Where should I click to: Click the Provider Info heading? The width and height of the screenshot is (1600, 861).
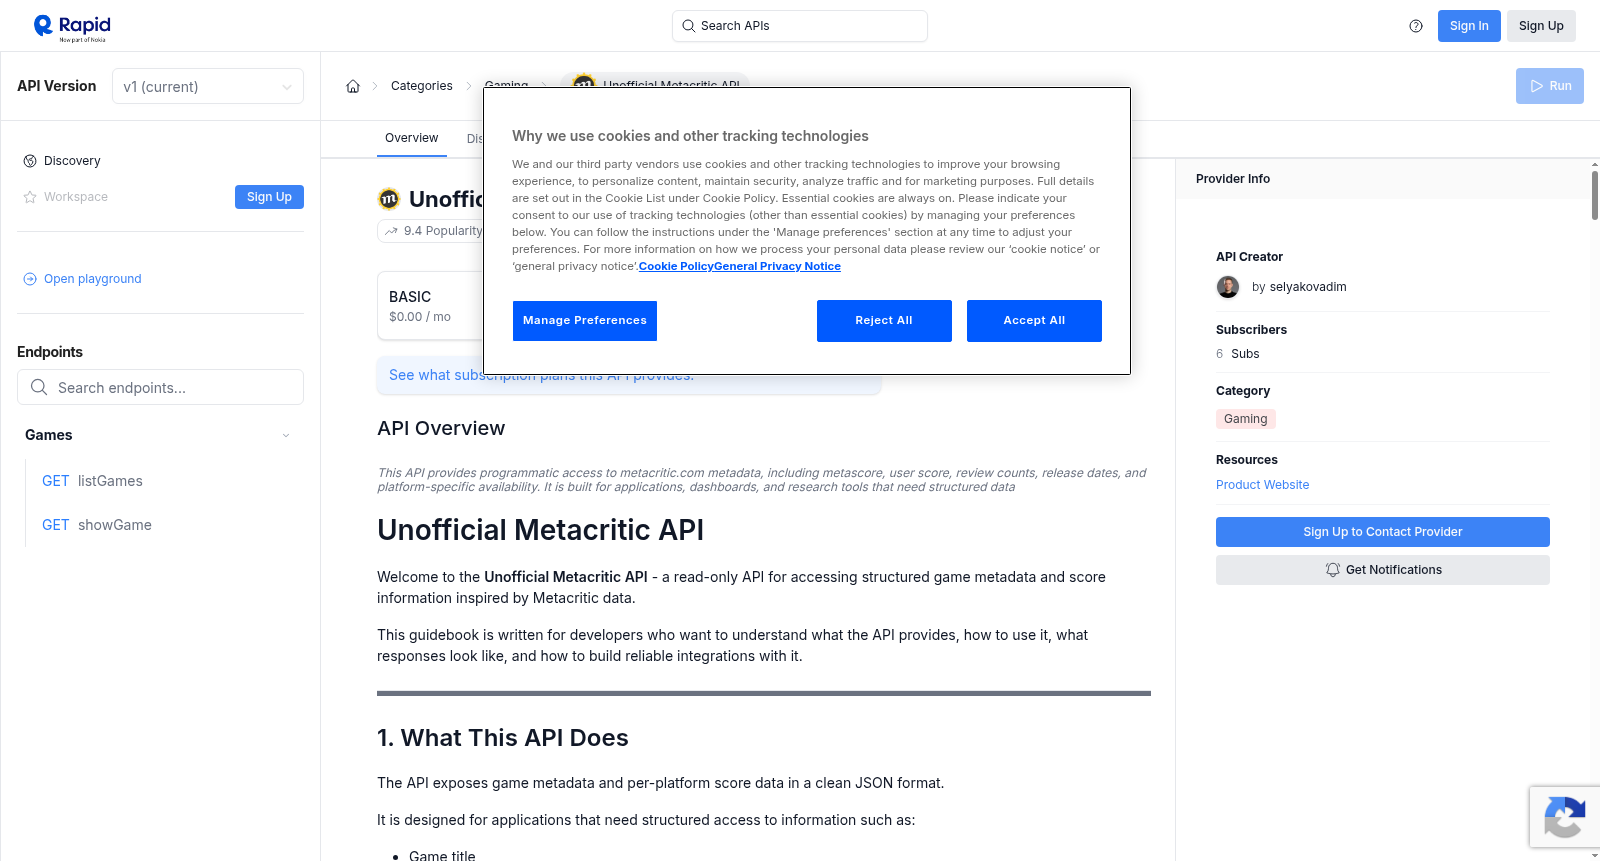click(x=1233, y=179)
